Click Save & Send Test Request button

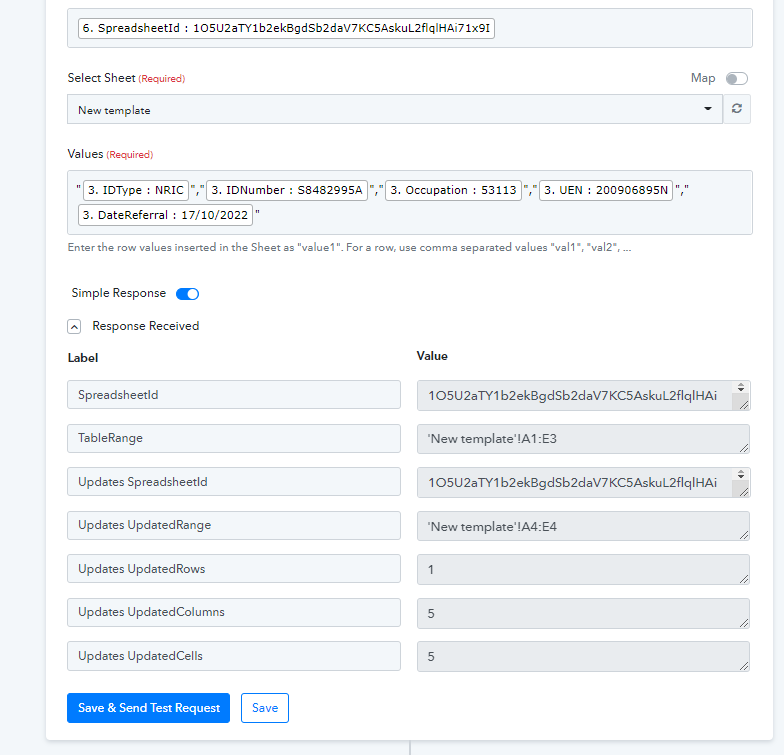pyautogui.click(x=148, y=708)
